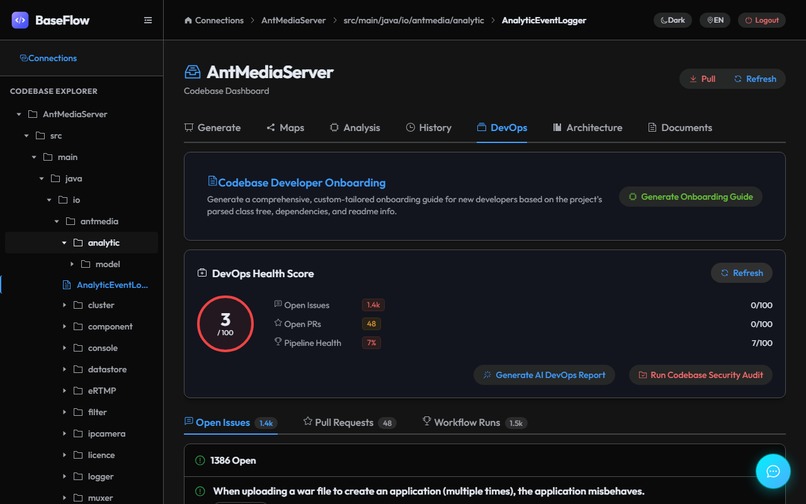Click the top Refresh button beside Pull

[755, 79]
